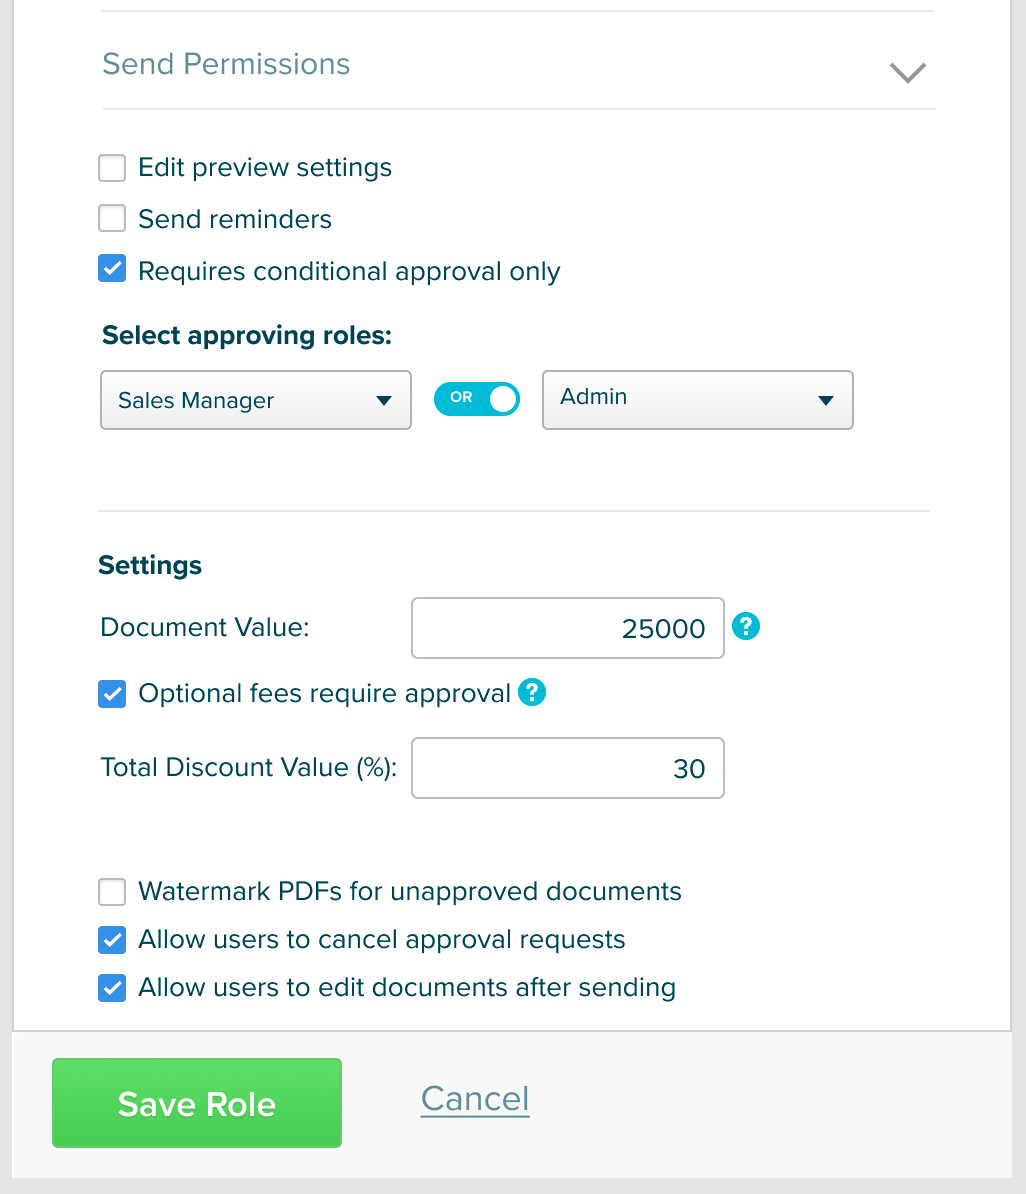Click the Total Discount Value field
This screenshot has width=1026, height=1194.
567,768
